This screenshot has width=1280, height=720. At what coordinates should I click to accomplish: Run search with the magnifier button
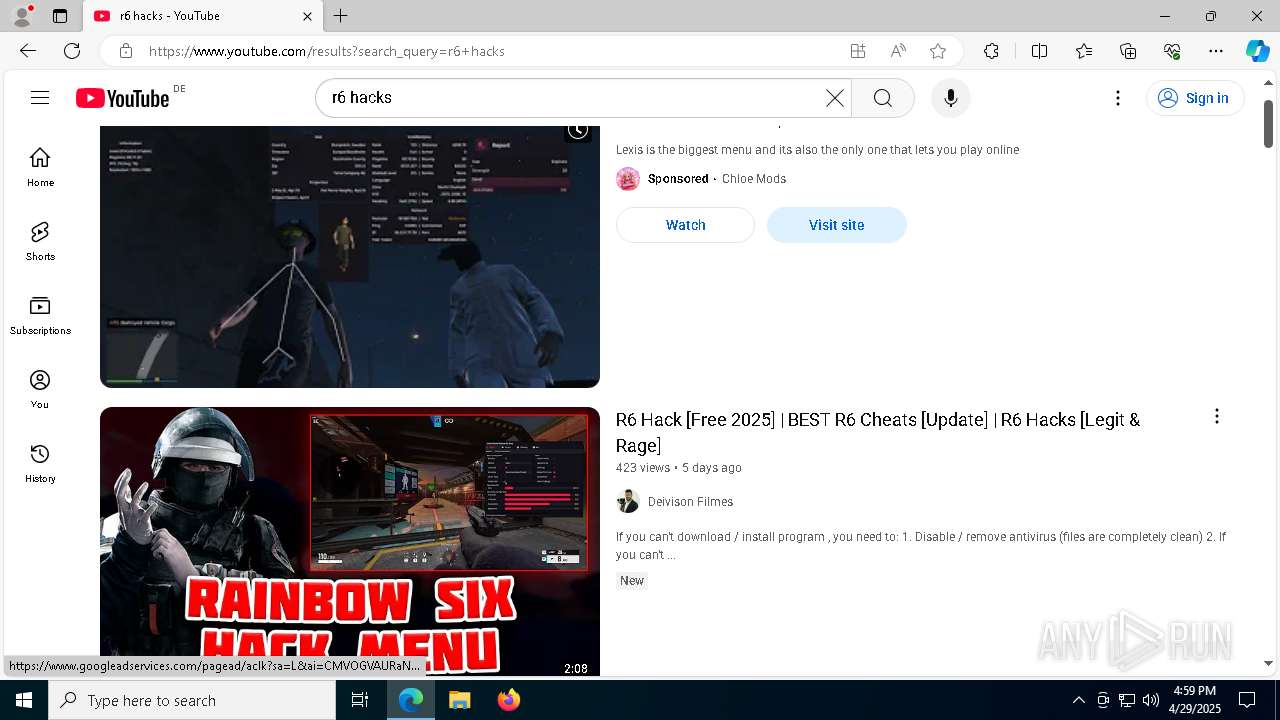(883, 98)
